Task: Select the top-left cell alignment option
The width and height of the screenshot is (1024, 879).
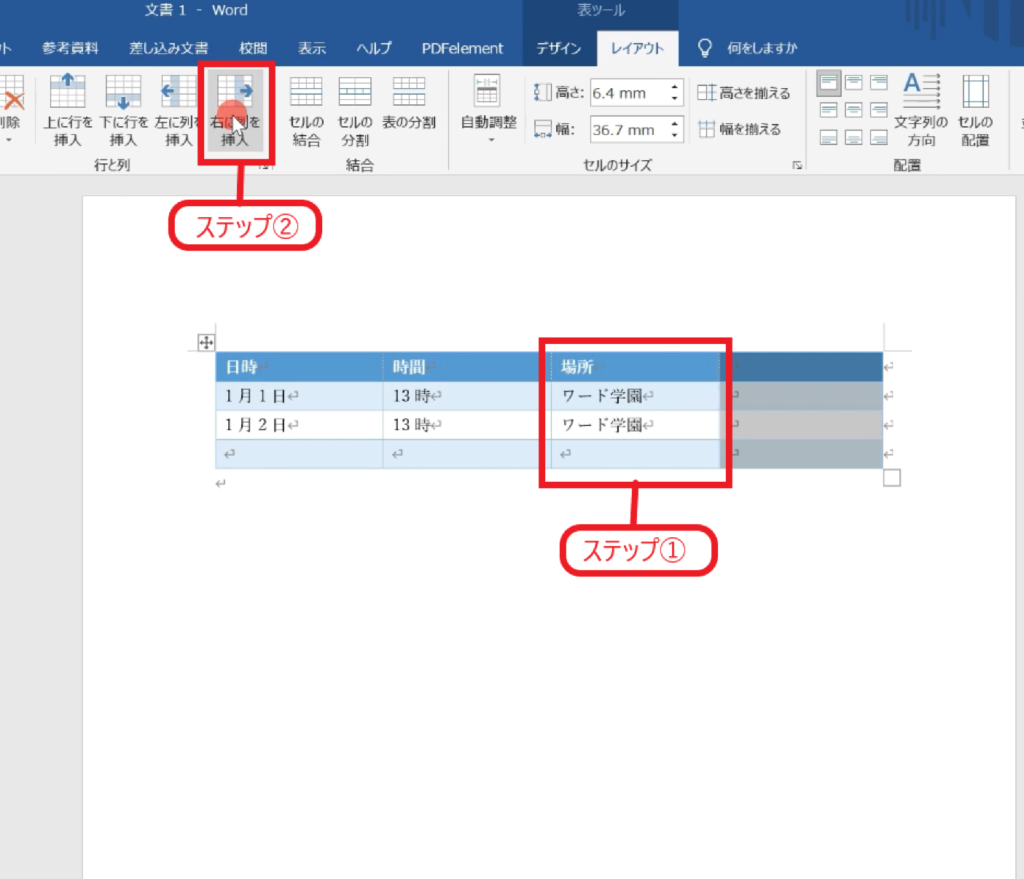Action: [829, 83]
